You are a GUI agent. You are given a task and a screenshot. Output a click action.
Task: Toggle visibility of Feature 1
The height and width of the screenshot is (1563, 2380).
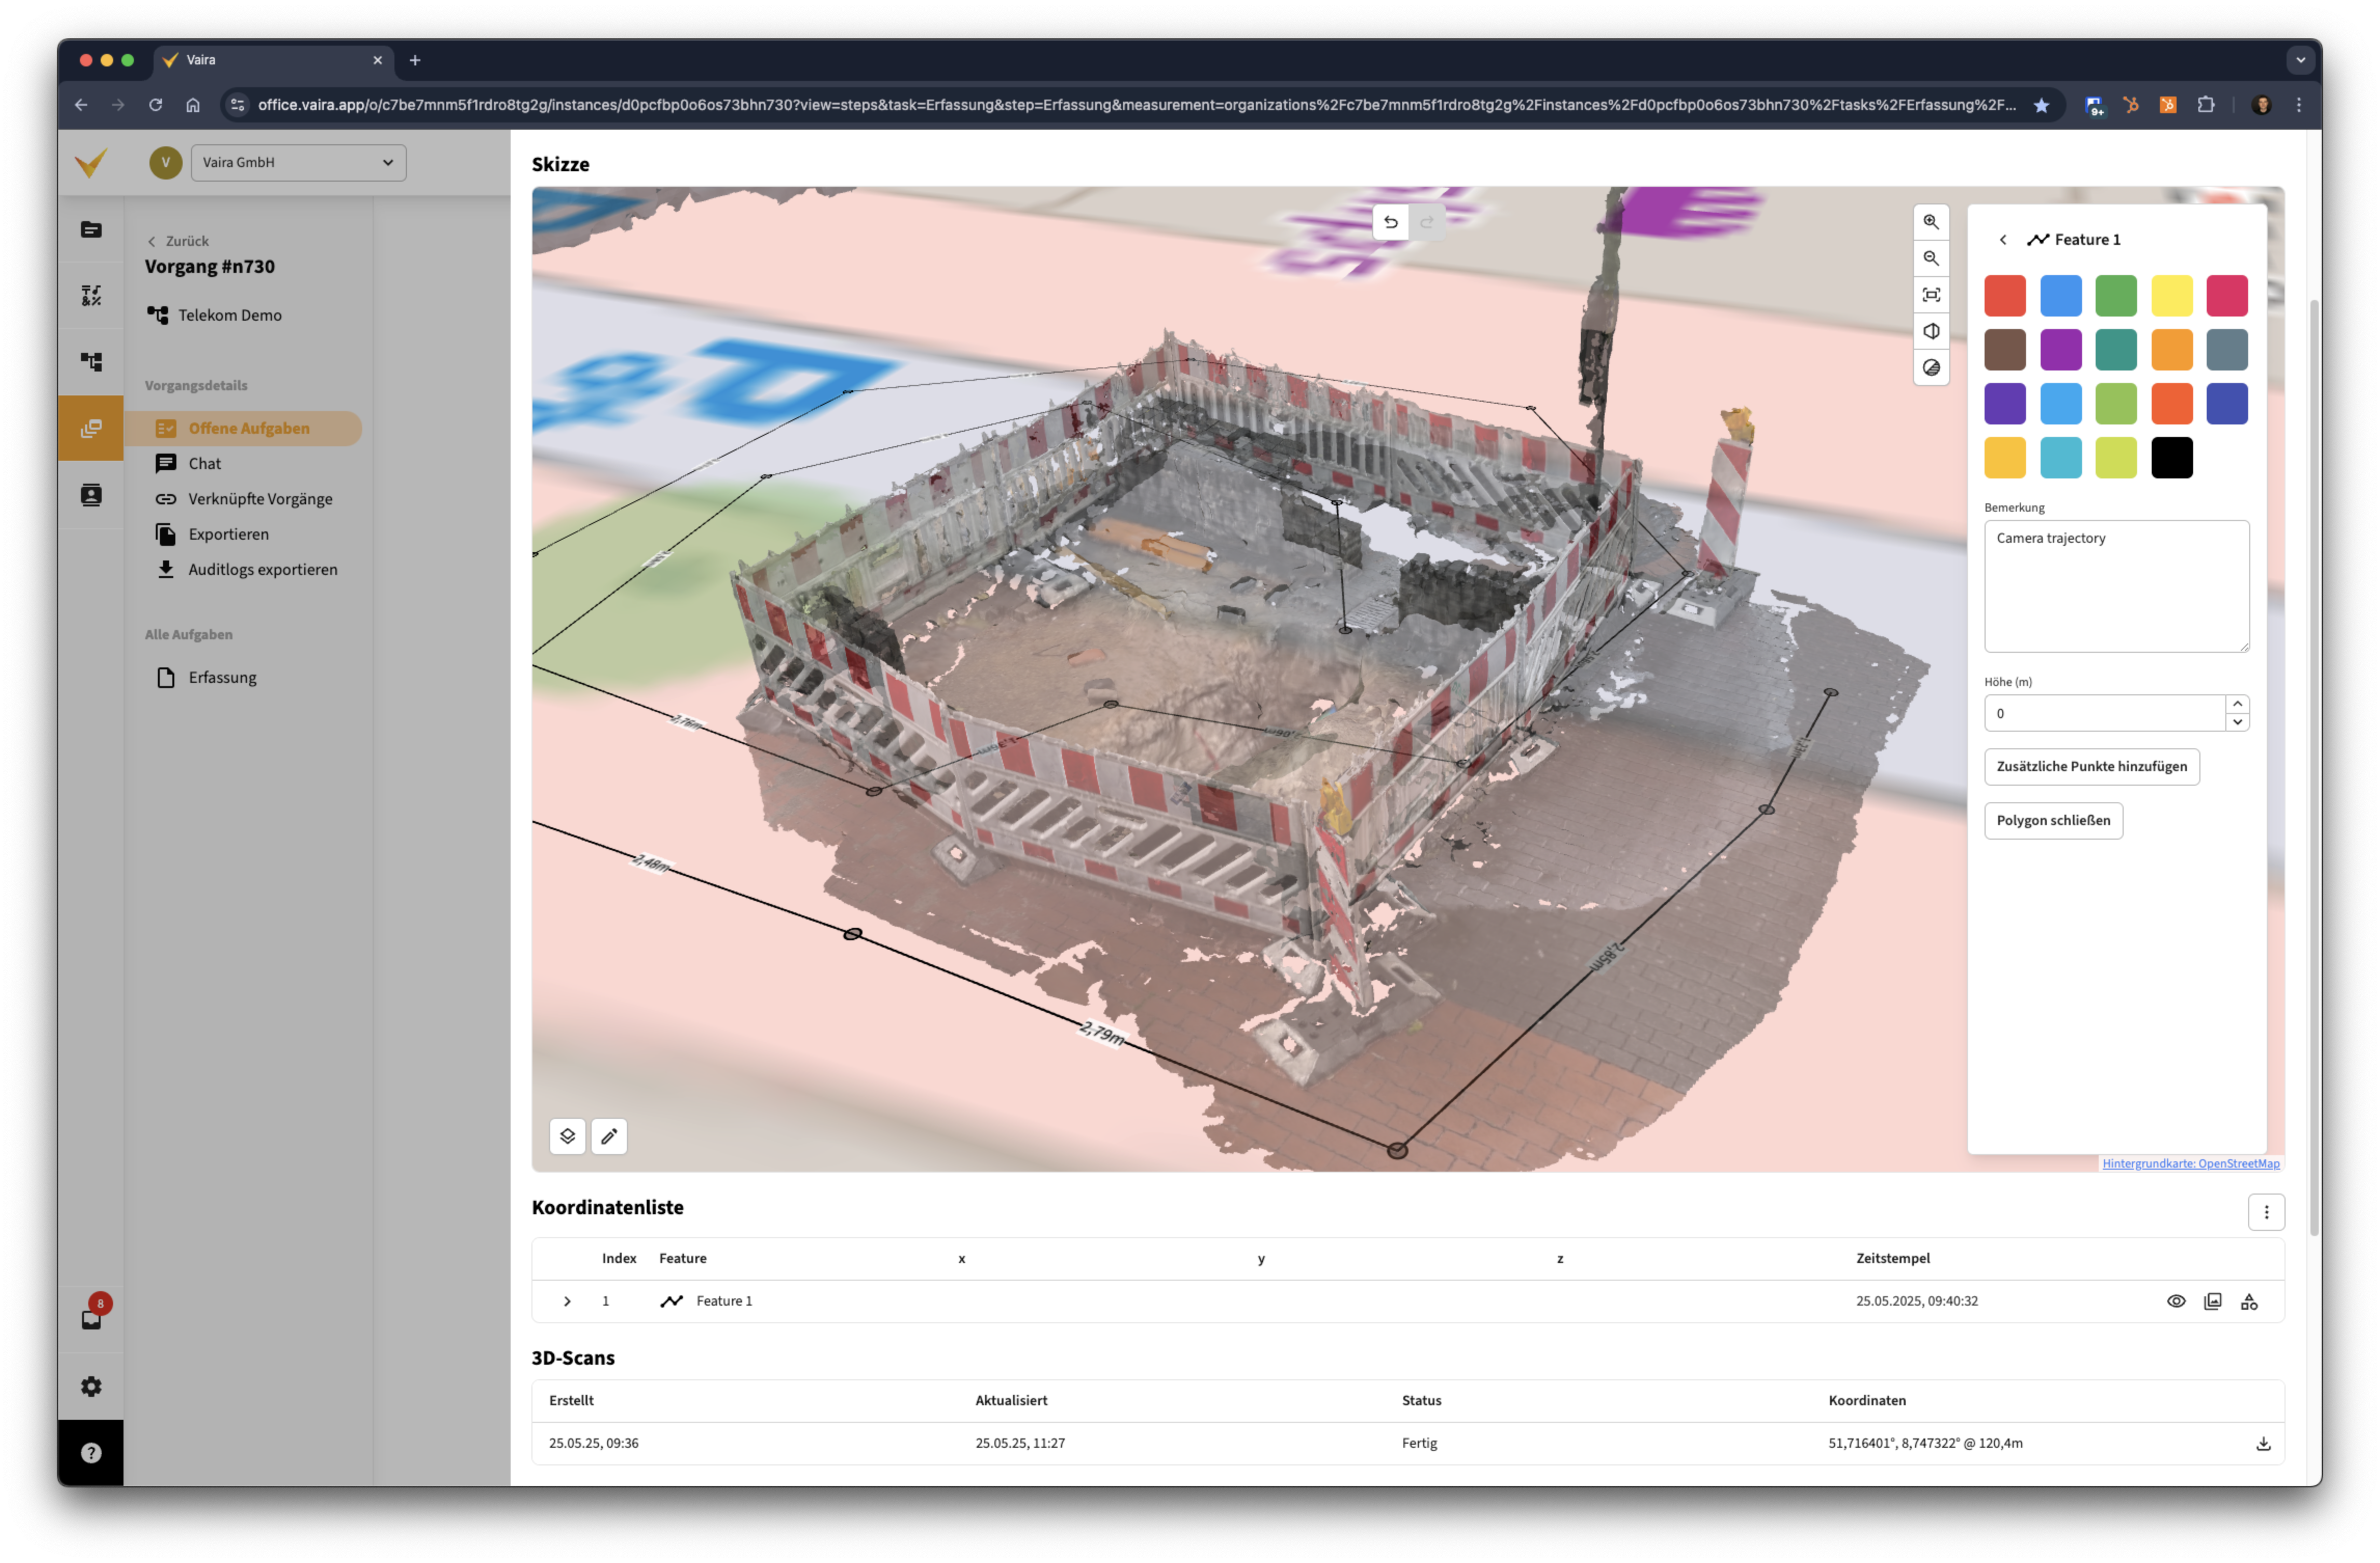[2176, 1301]
